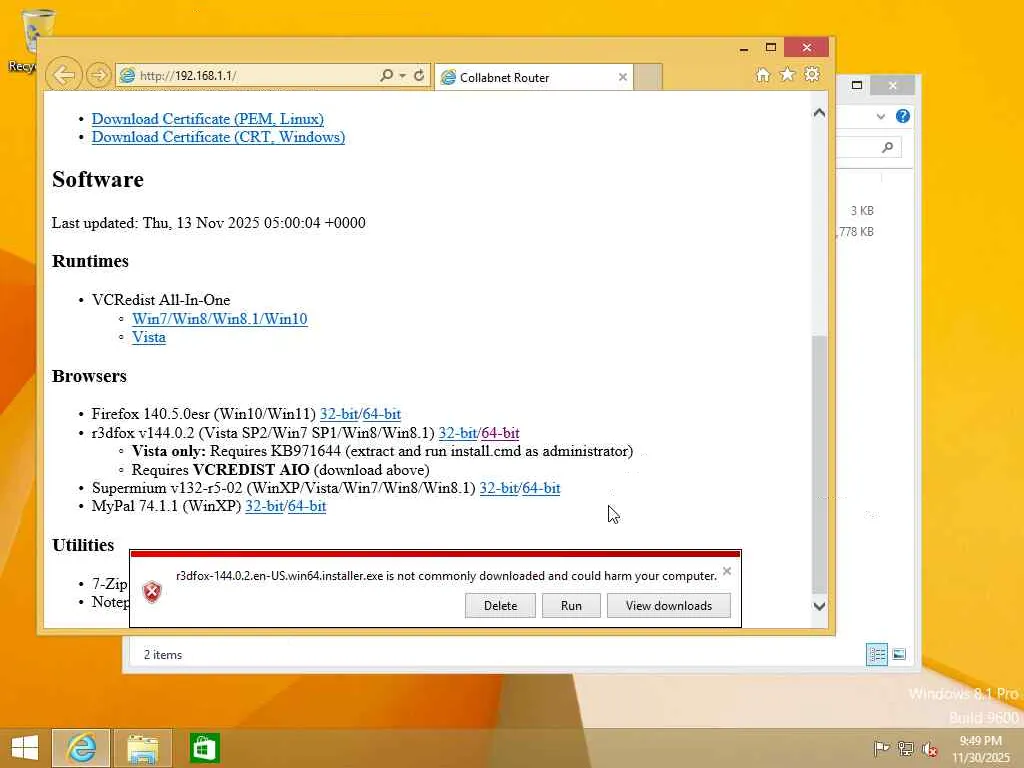
Task: Open the Tools gear icon
Action: 812,74
